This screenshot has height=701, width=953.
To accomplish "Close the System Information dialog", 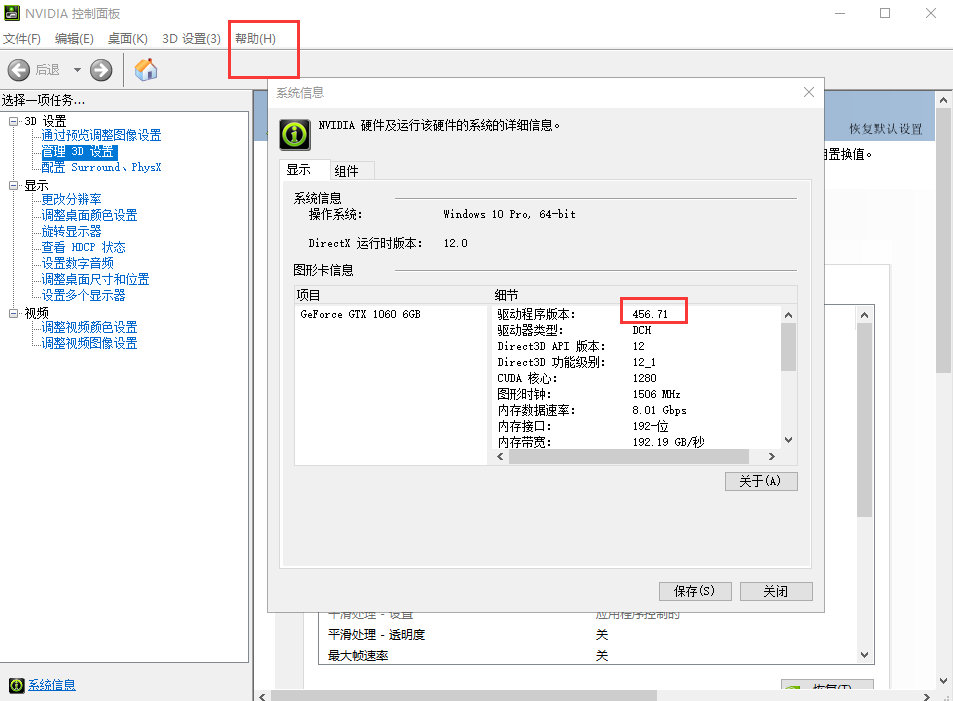I will pos(808,92).
